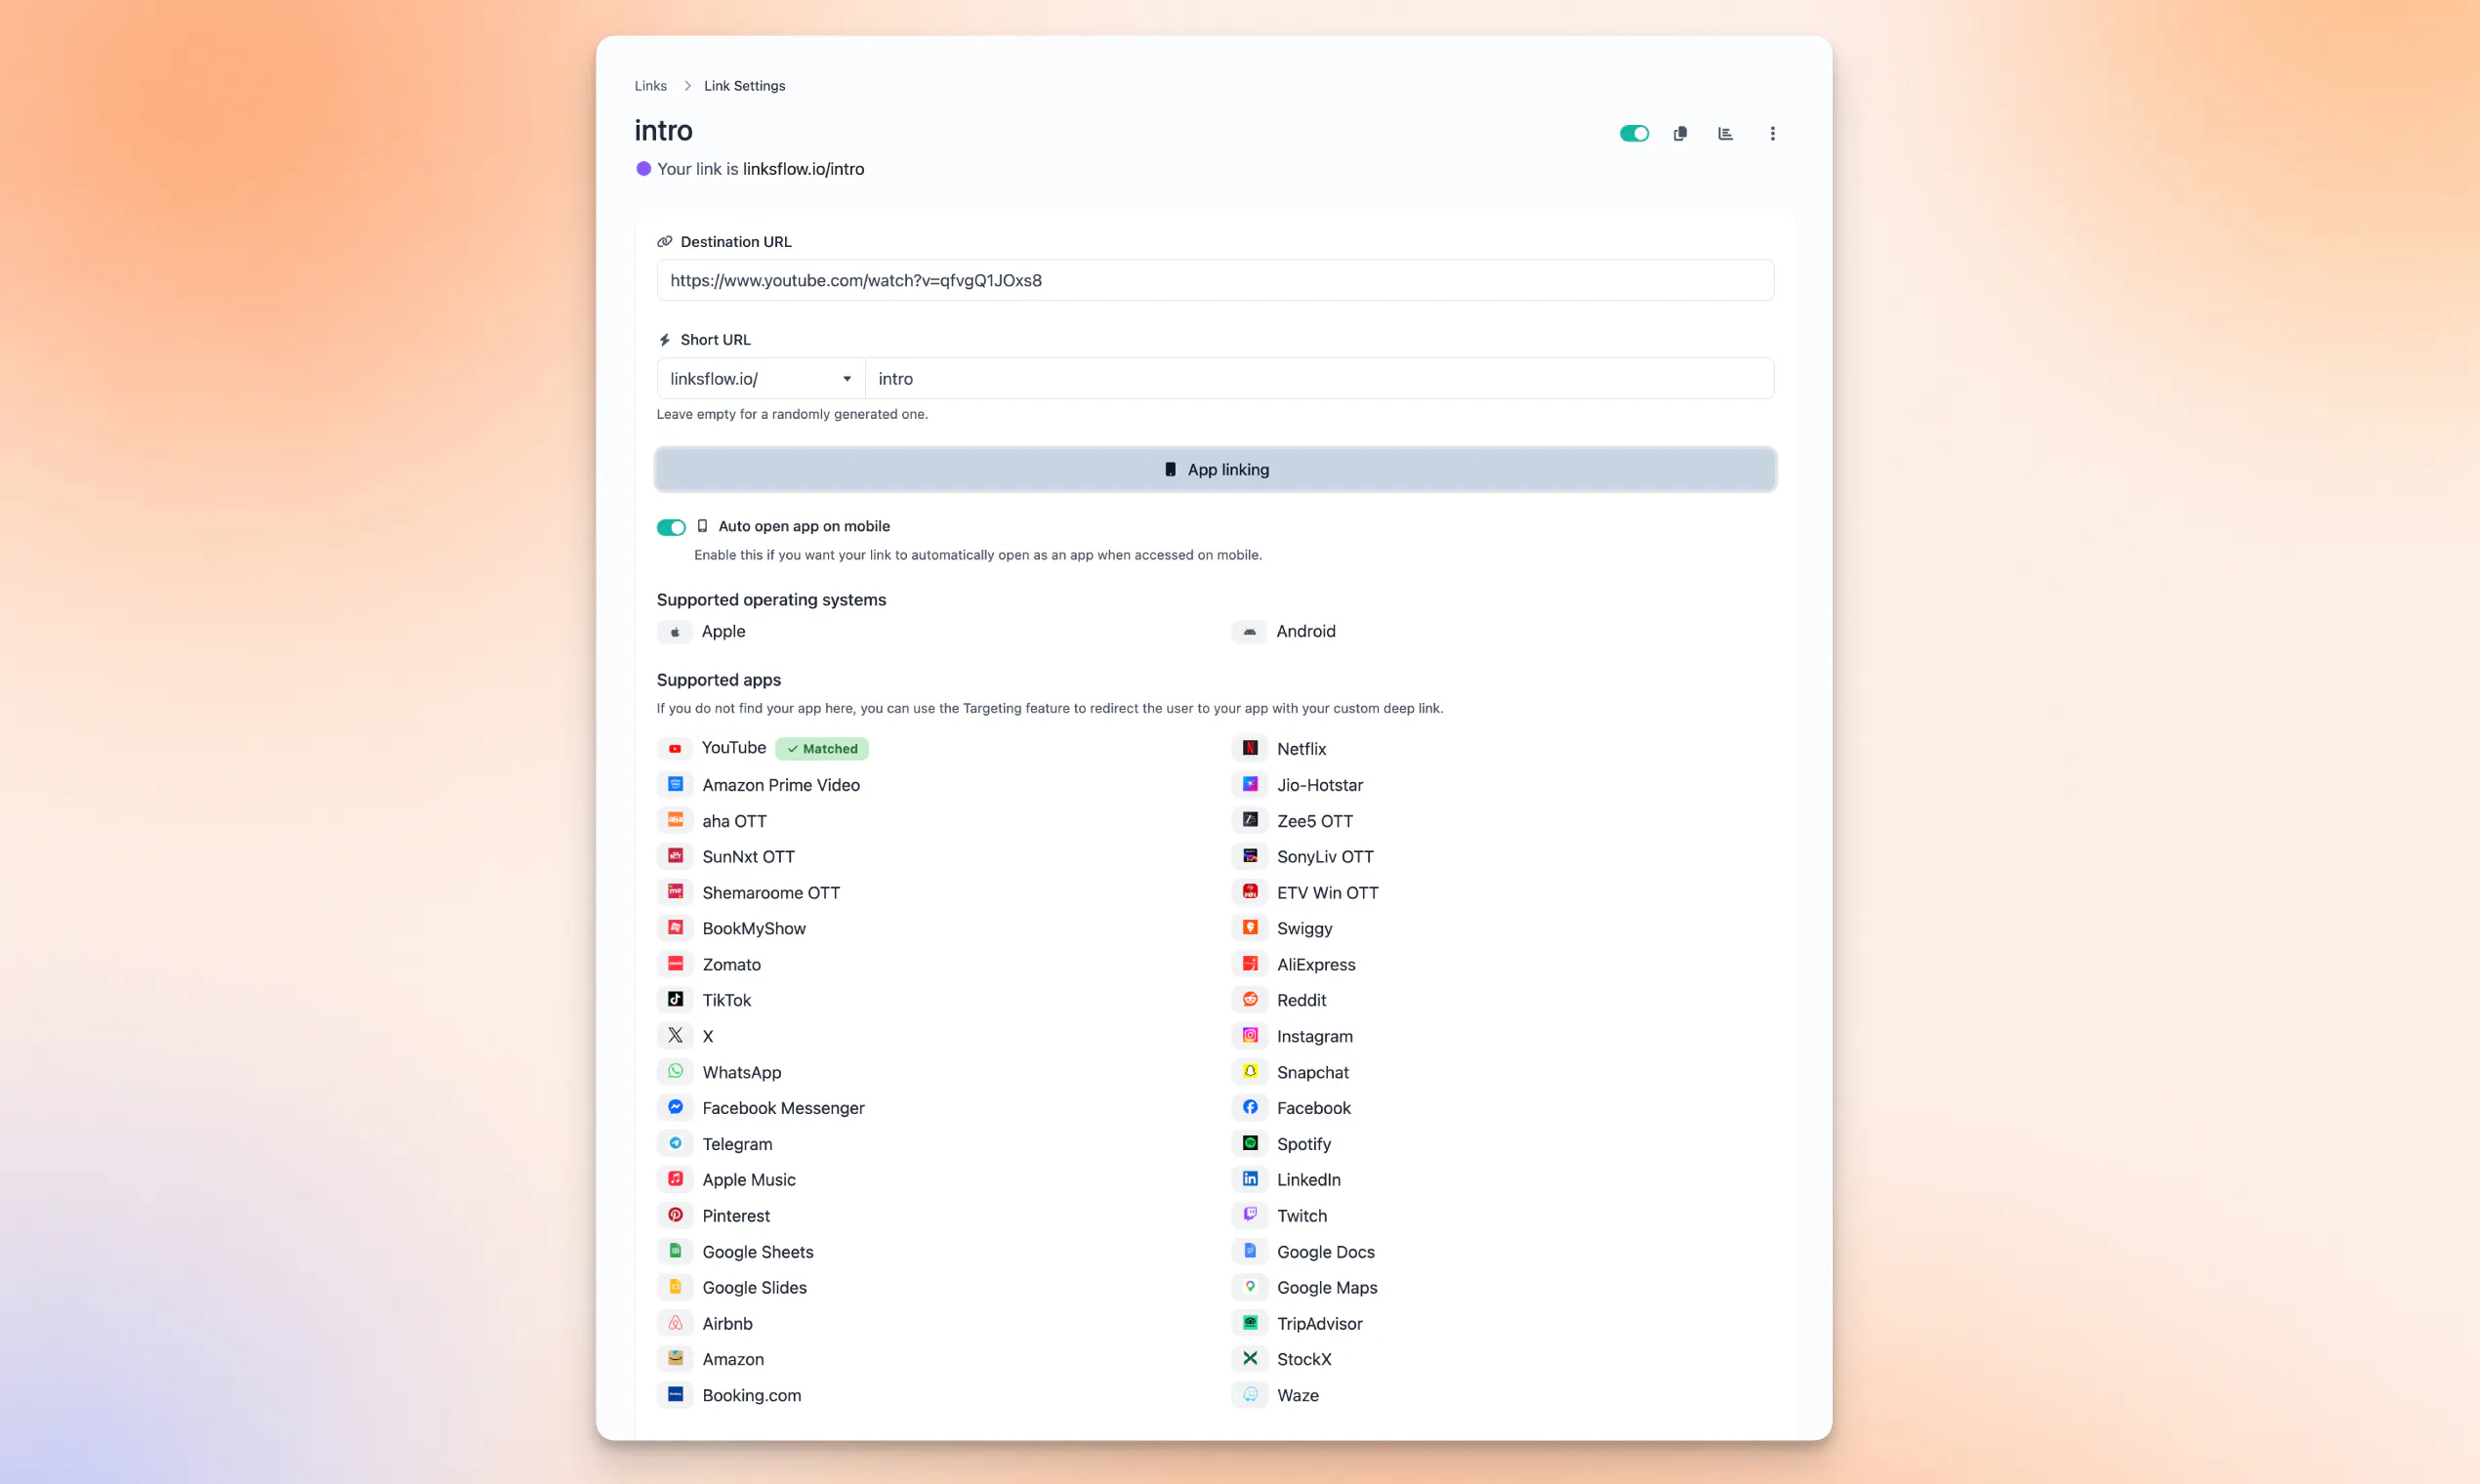Click the copy link icon
The height and width of the screenshot is (1484, 2480).
(1680, 134)
